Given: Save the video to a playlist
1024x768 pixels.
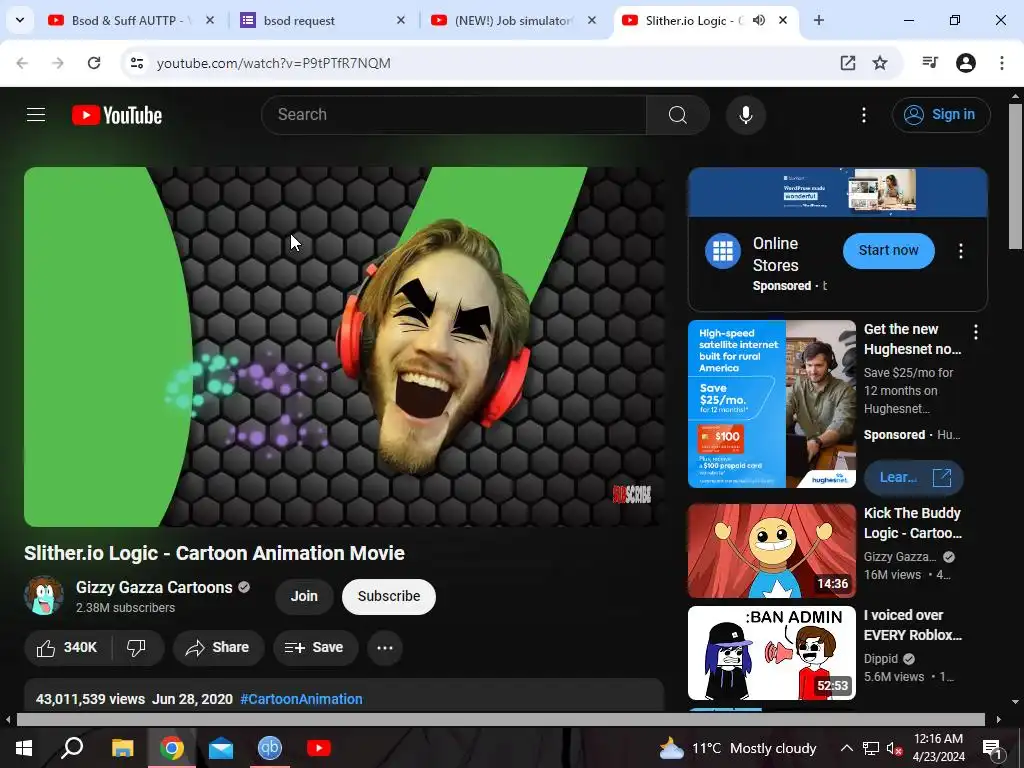Looking at the screenshot, I should coord(315,648).
